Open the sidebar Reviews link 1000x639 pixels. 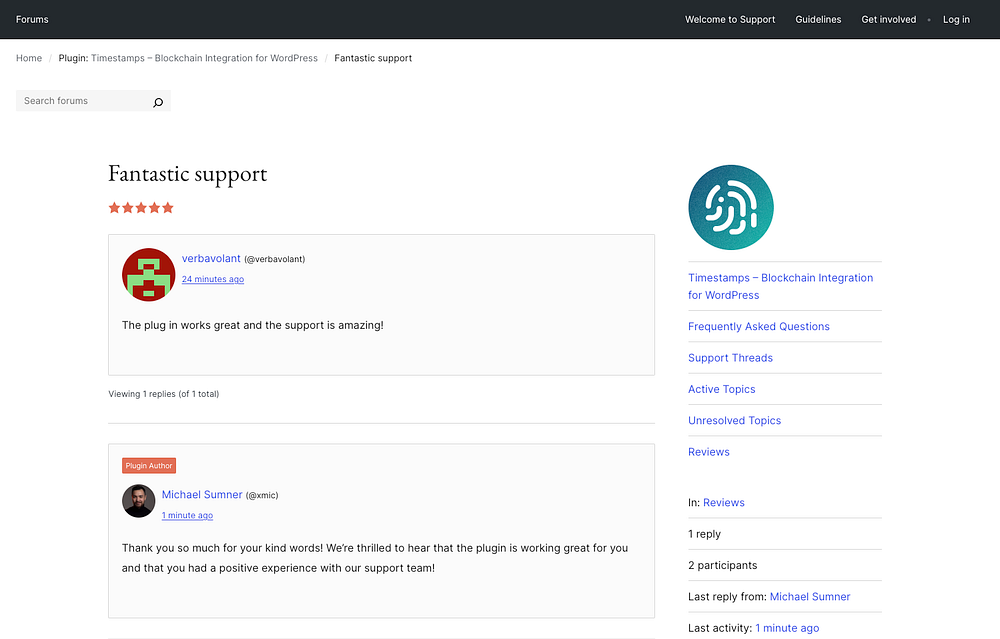pos(709,452)
